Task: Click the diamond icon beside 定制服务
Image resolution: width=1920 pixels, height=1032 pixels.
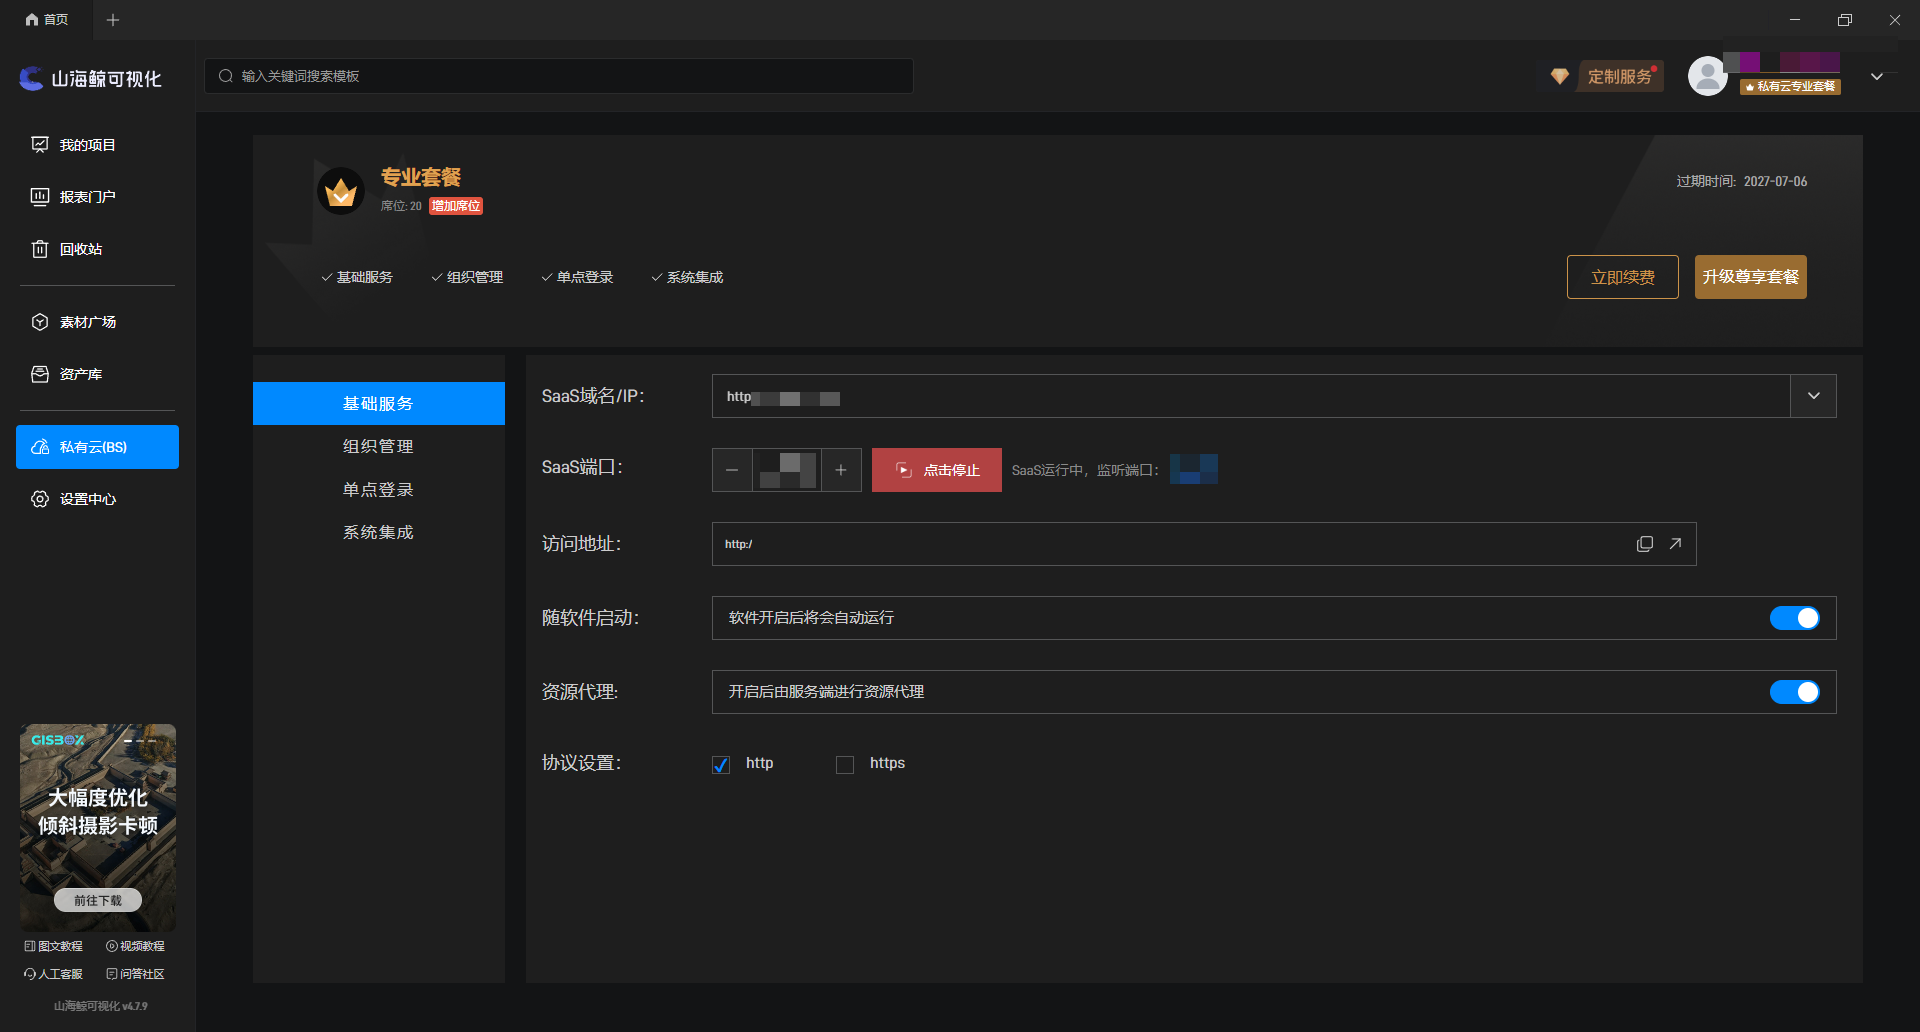Action: click(1559, 76)
